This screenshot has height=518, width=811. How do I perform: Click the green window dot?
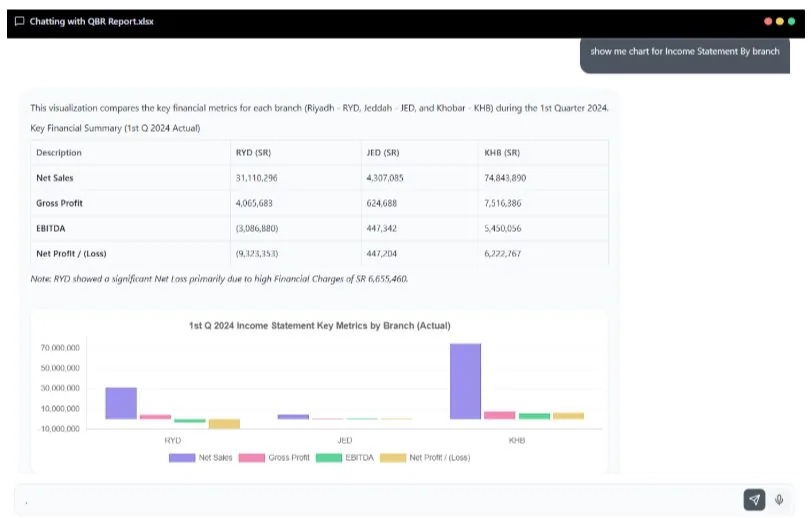[791, 21]
